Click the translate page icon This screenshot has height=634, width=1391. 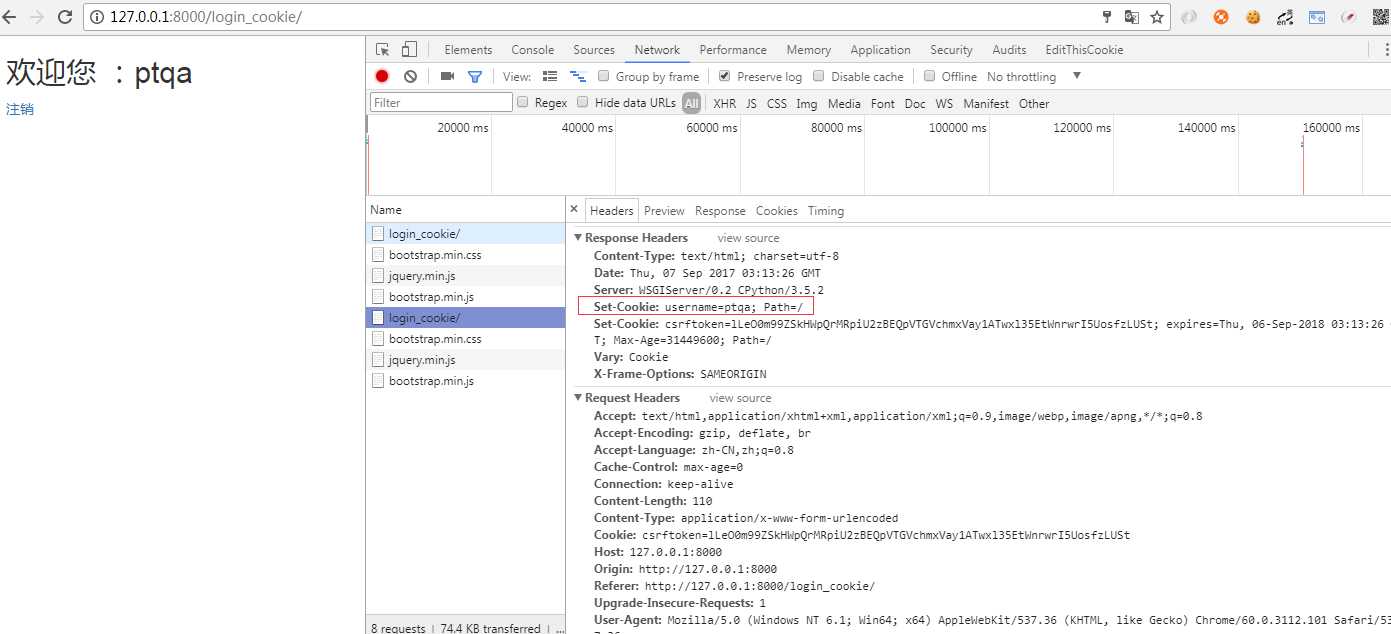1132,17
